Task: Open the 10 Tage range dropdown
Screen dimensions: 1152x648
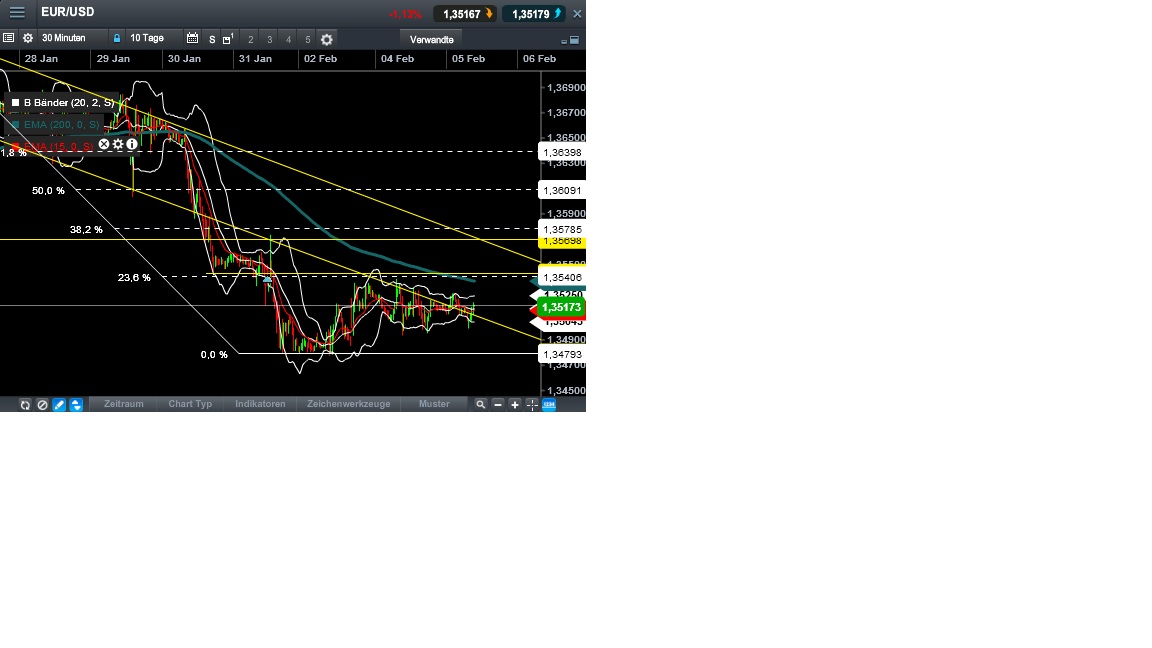Action: point(147,38)
